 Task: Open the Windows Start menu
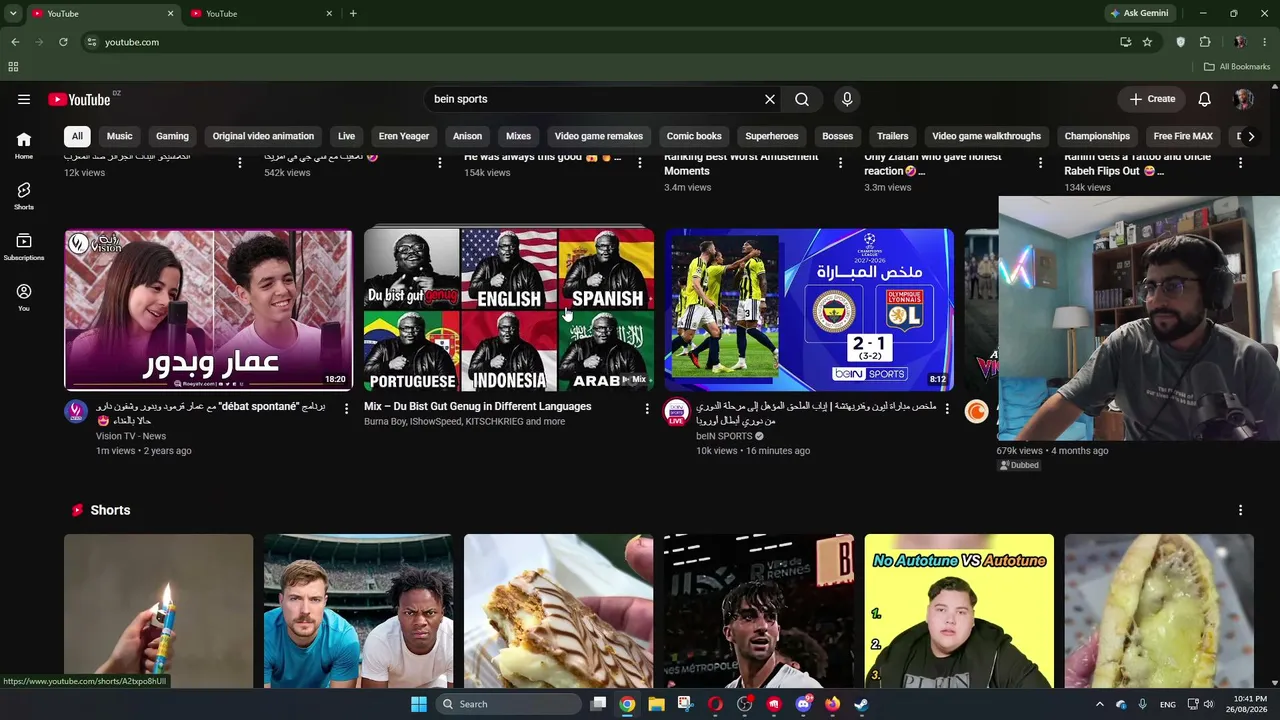pyautogui.click(x=419, y=704)
